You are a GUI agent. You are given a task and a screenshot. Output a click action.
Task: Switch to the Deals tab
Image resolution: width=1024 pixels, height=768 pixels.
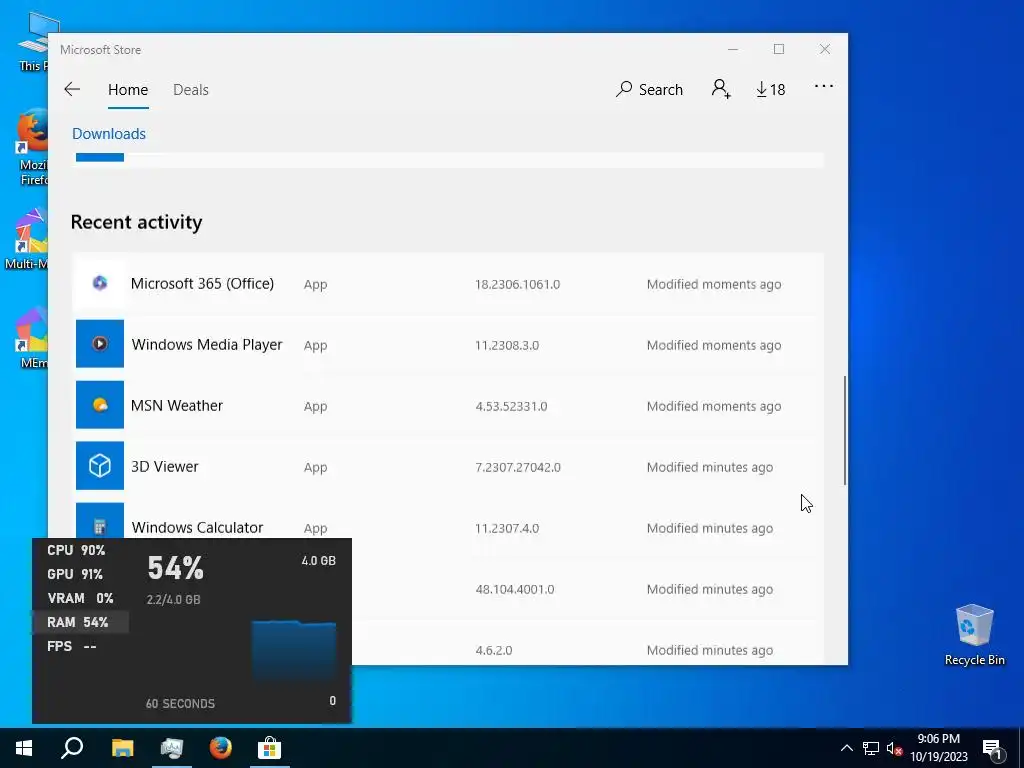point(191,89)
